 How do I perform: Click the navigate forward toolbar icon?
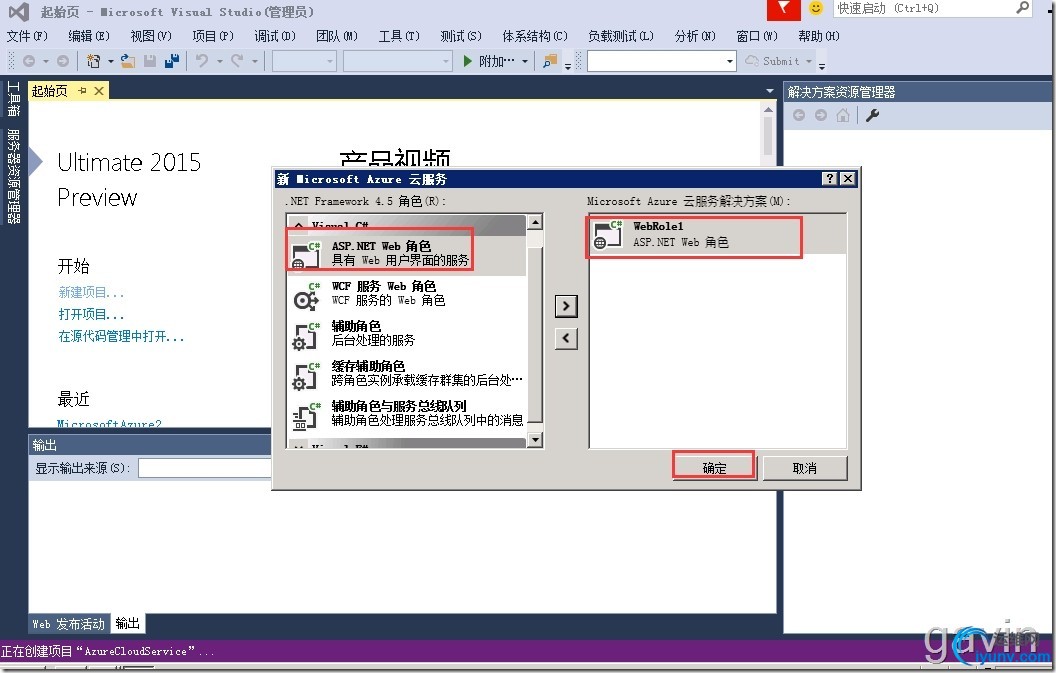point(63,61)
